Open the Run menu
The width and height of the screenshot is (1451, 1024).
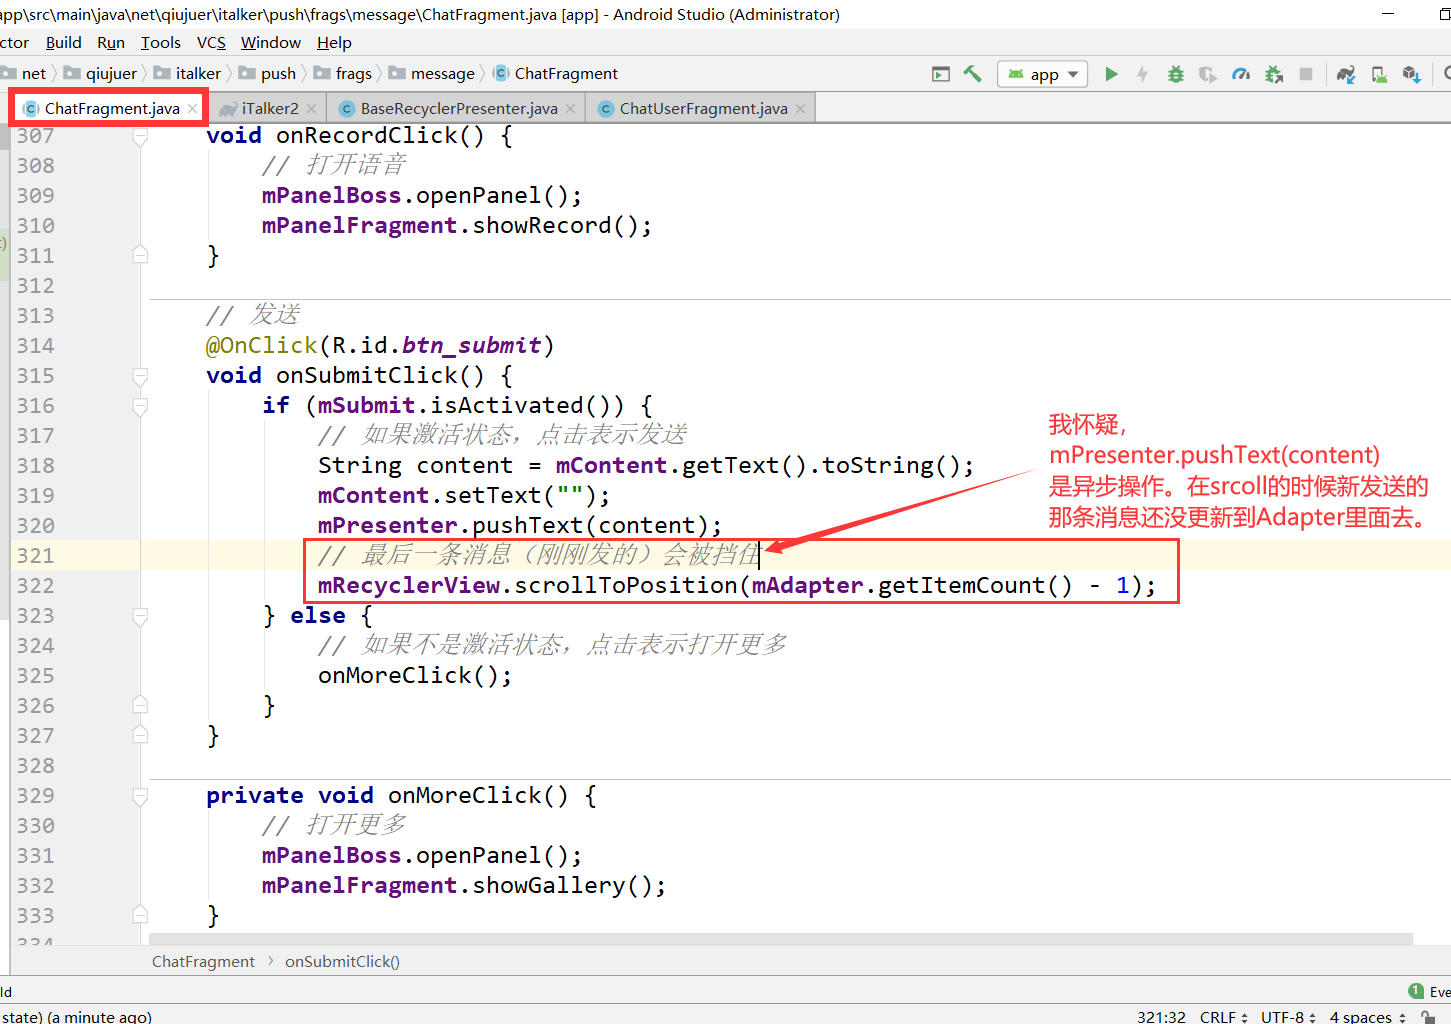click(111, 42)
